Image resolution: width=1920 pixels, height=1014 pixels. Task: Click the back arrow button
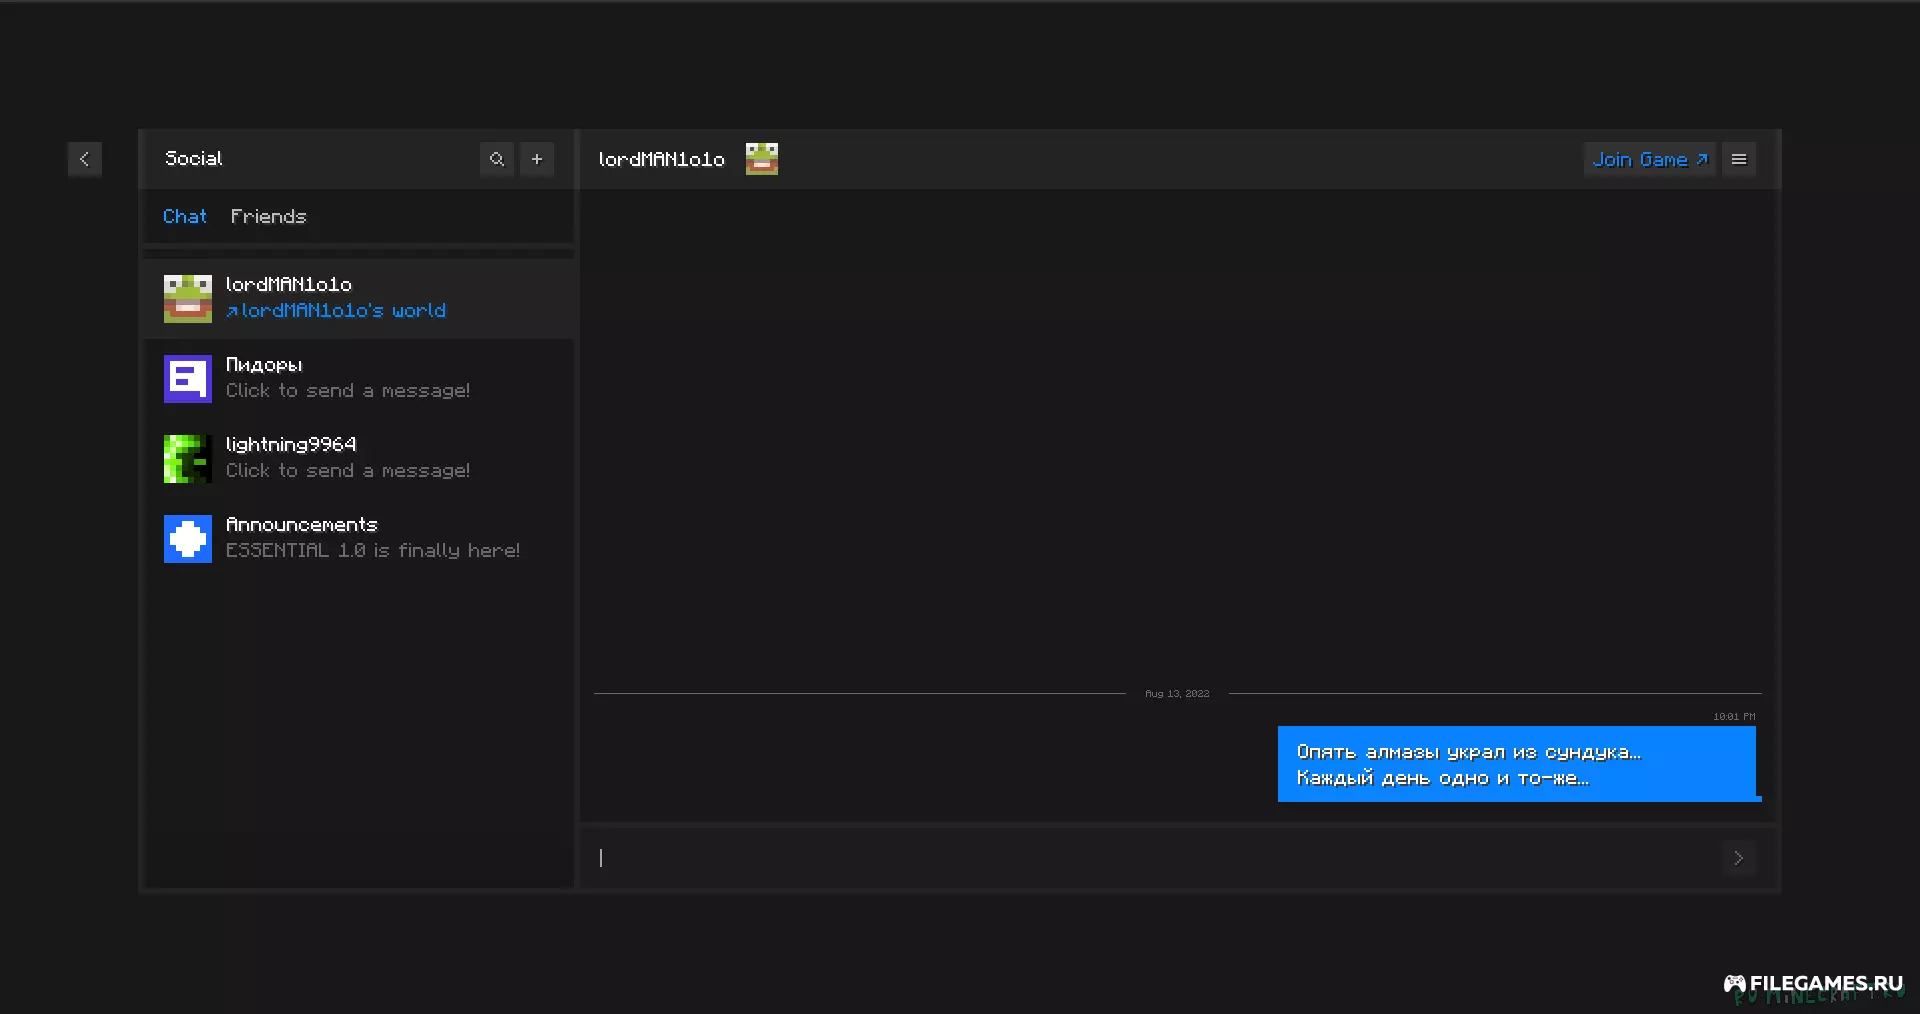point(84,159)
